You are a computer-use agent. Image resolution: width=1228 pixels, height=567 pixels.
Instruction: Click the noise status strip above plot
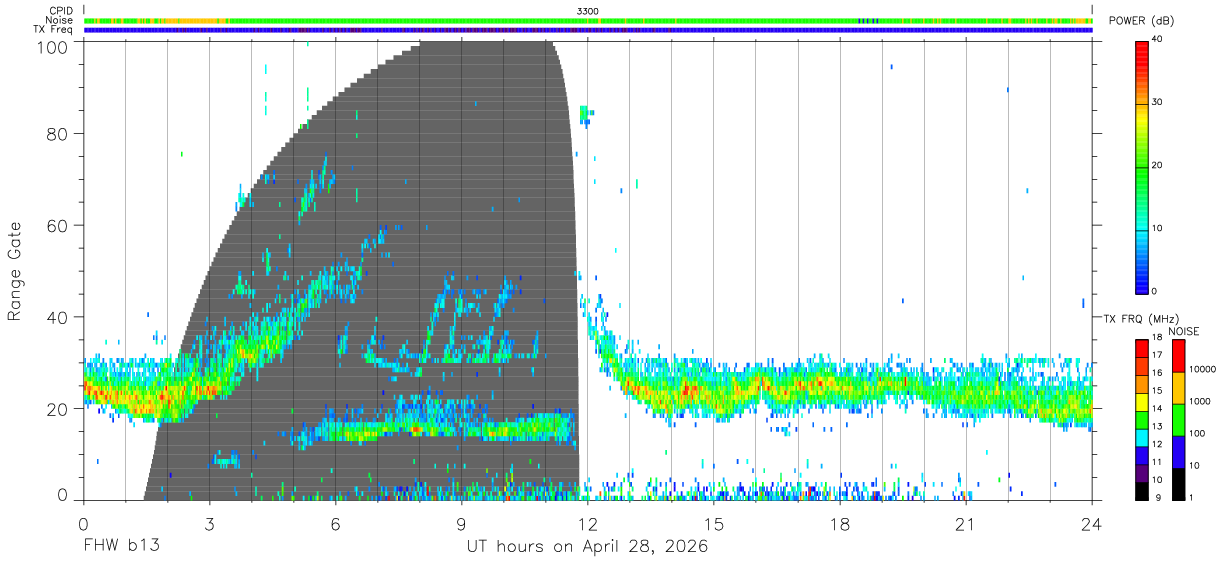click(587, 20)
